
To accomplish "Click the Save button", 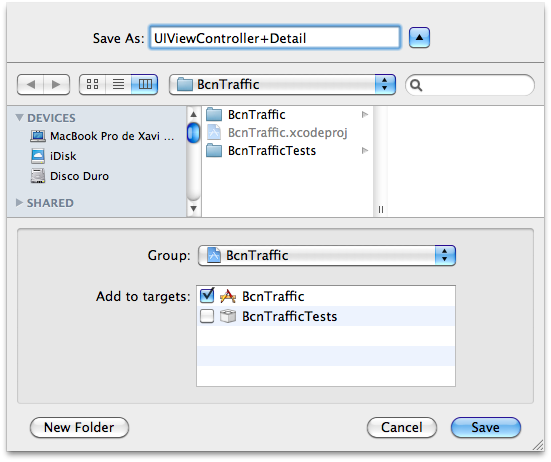I will 486,428.
